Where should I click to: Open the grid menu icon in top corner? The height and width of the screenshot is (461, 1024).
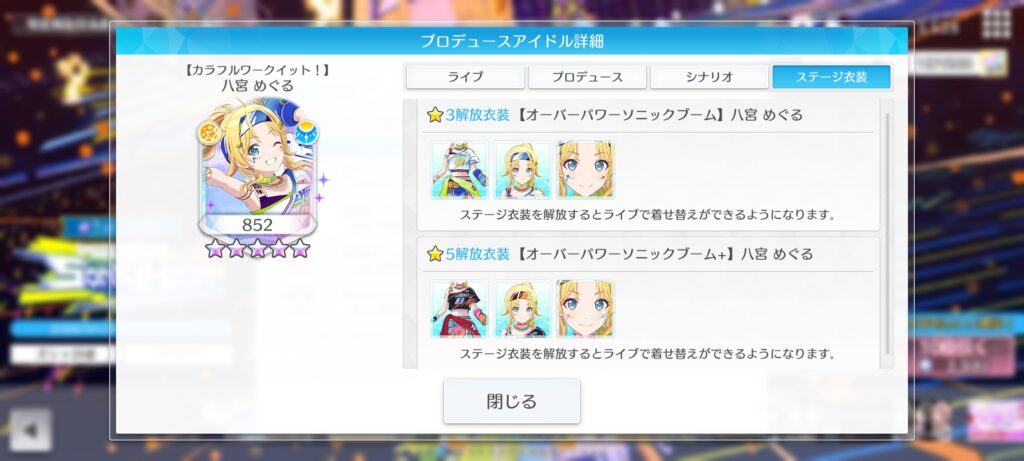[997, 24]
